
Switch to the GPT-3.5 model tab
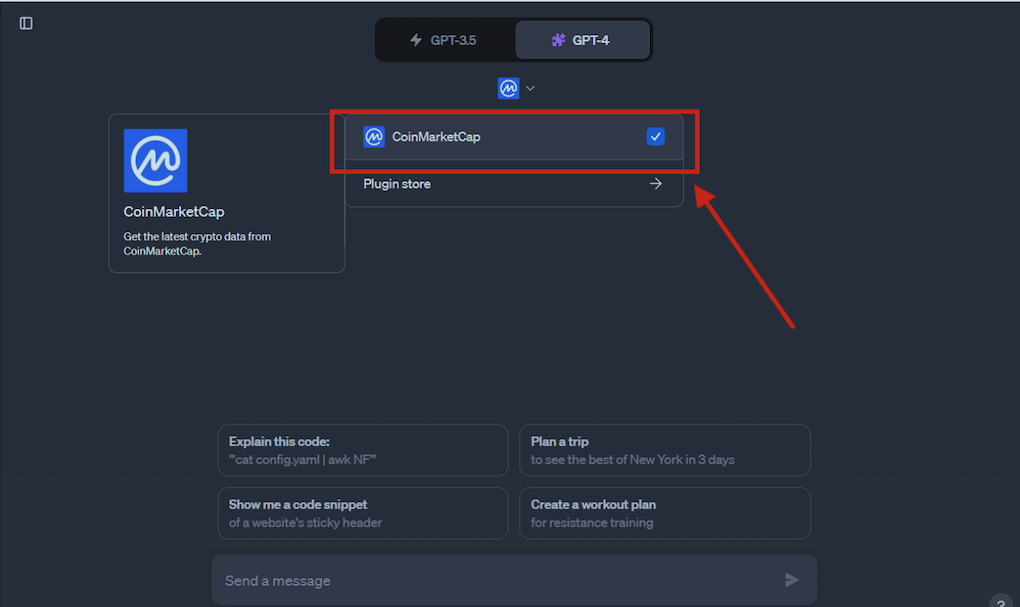(x=445, y=40)
